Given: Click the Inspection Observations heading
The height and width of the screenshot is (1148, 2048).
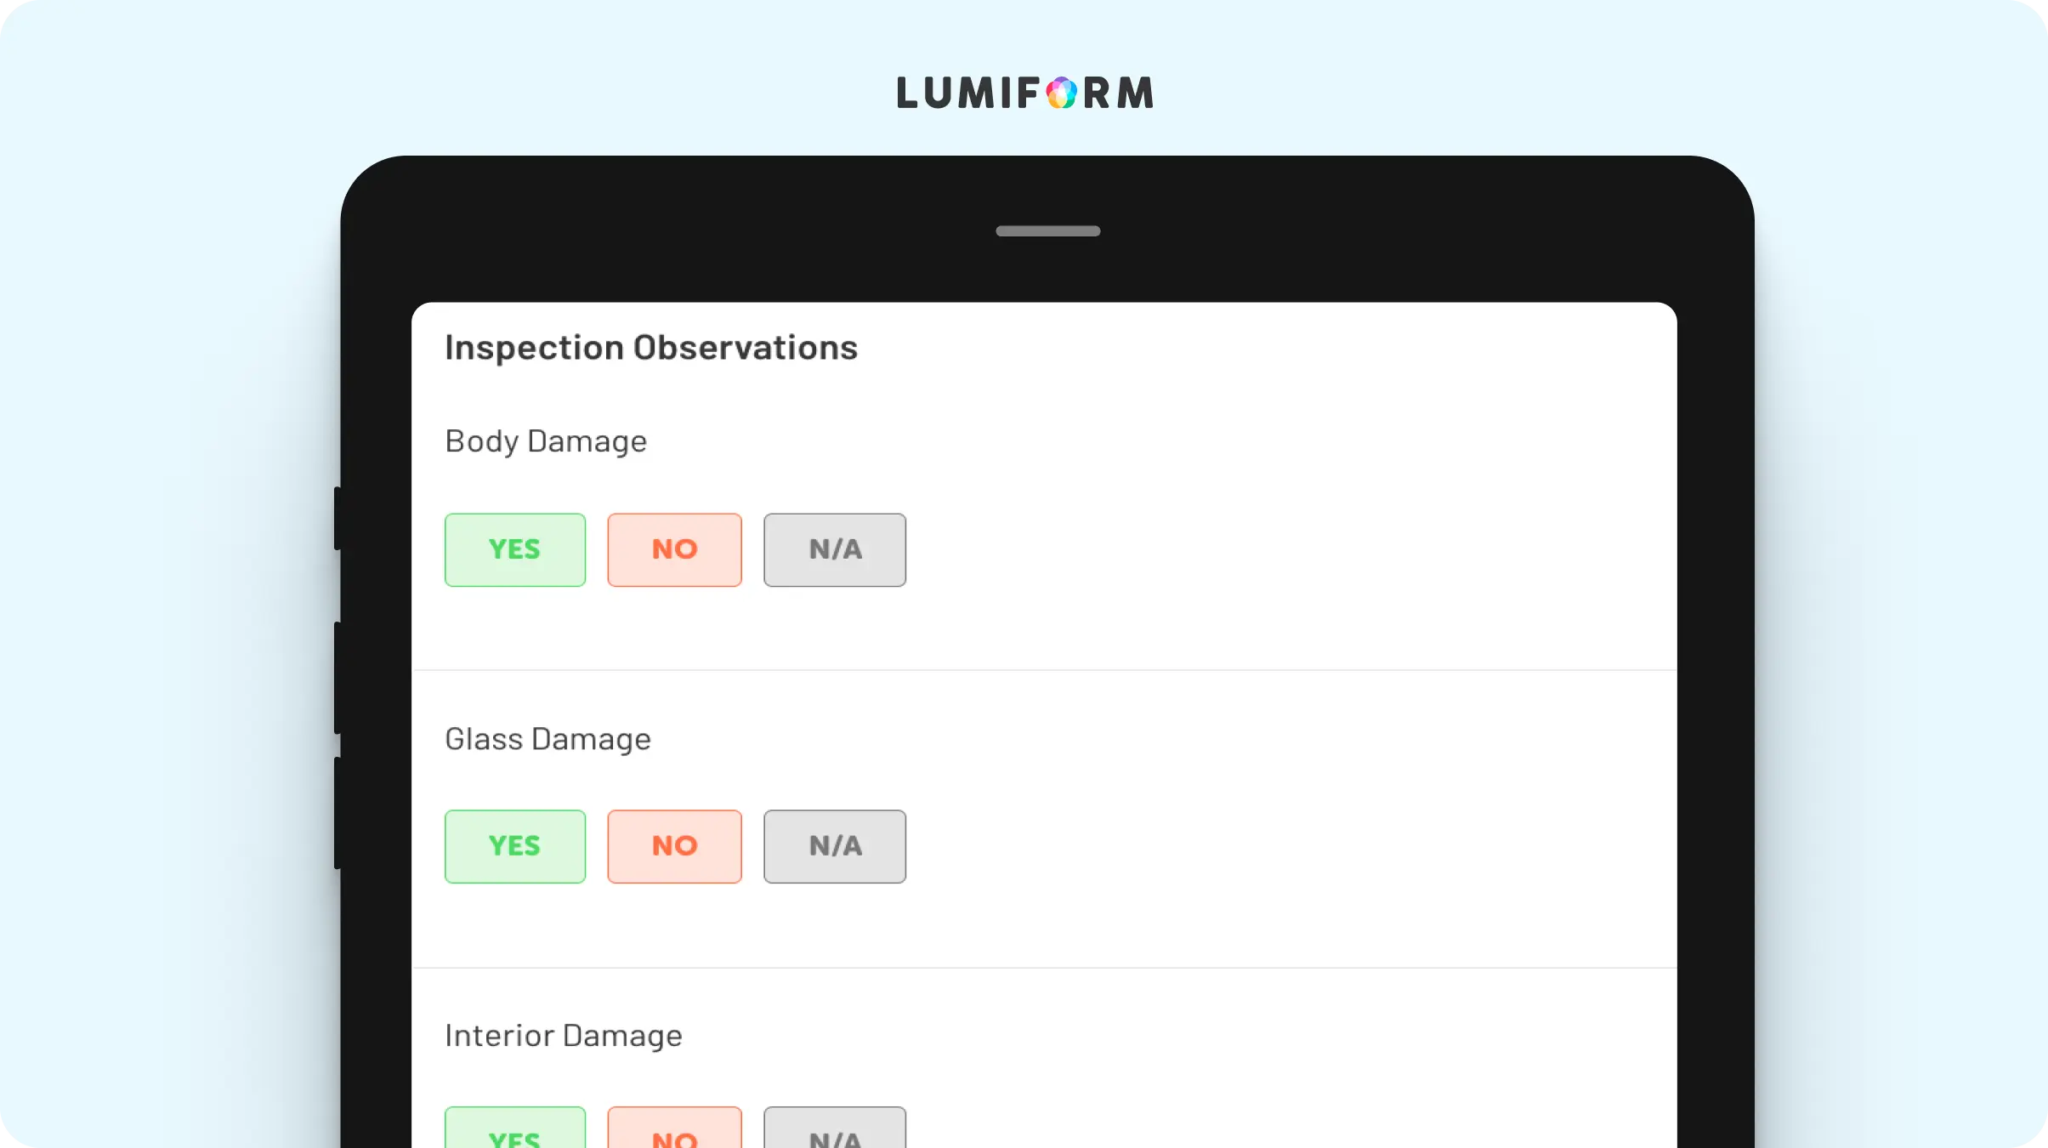Looking at the screenshot, I should (651, 347).
